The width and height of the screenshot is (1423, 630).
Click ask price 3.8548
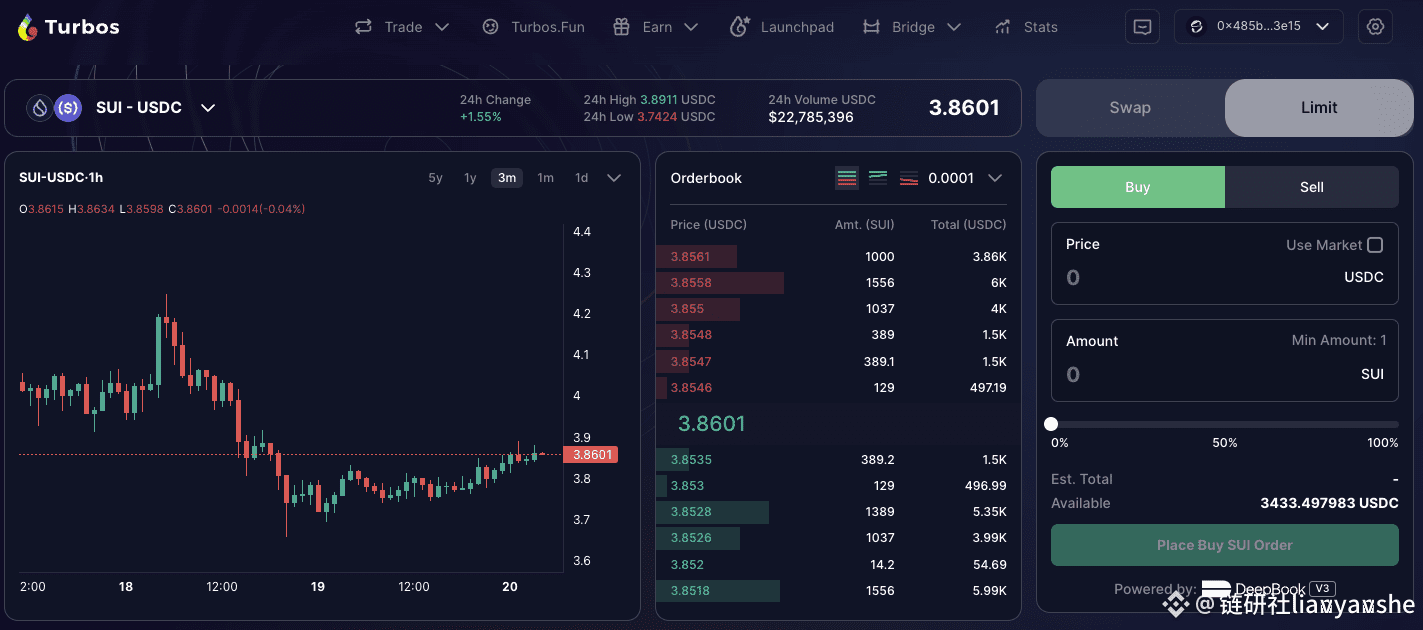691,335
